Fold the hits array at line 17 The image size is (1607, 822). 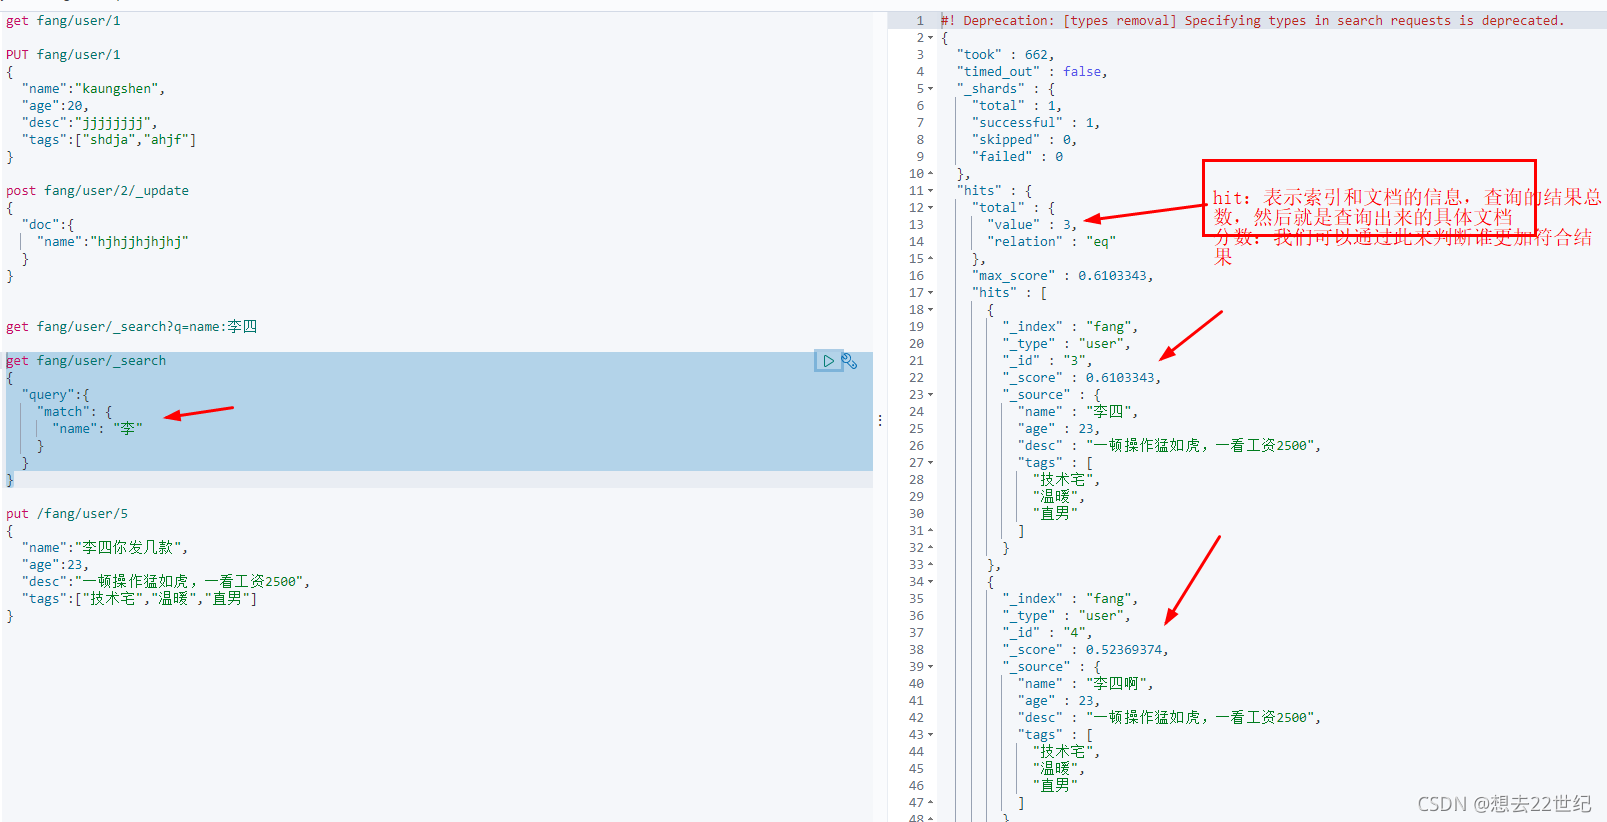(931, 293)
